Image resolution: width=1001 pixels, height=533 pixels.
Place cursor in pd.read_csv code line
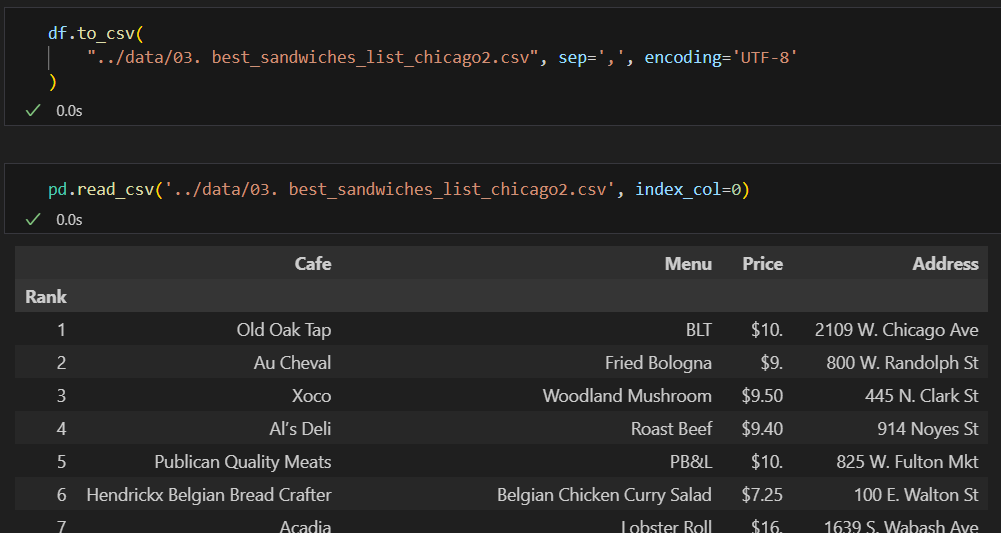tap(398, 190)
